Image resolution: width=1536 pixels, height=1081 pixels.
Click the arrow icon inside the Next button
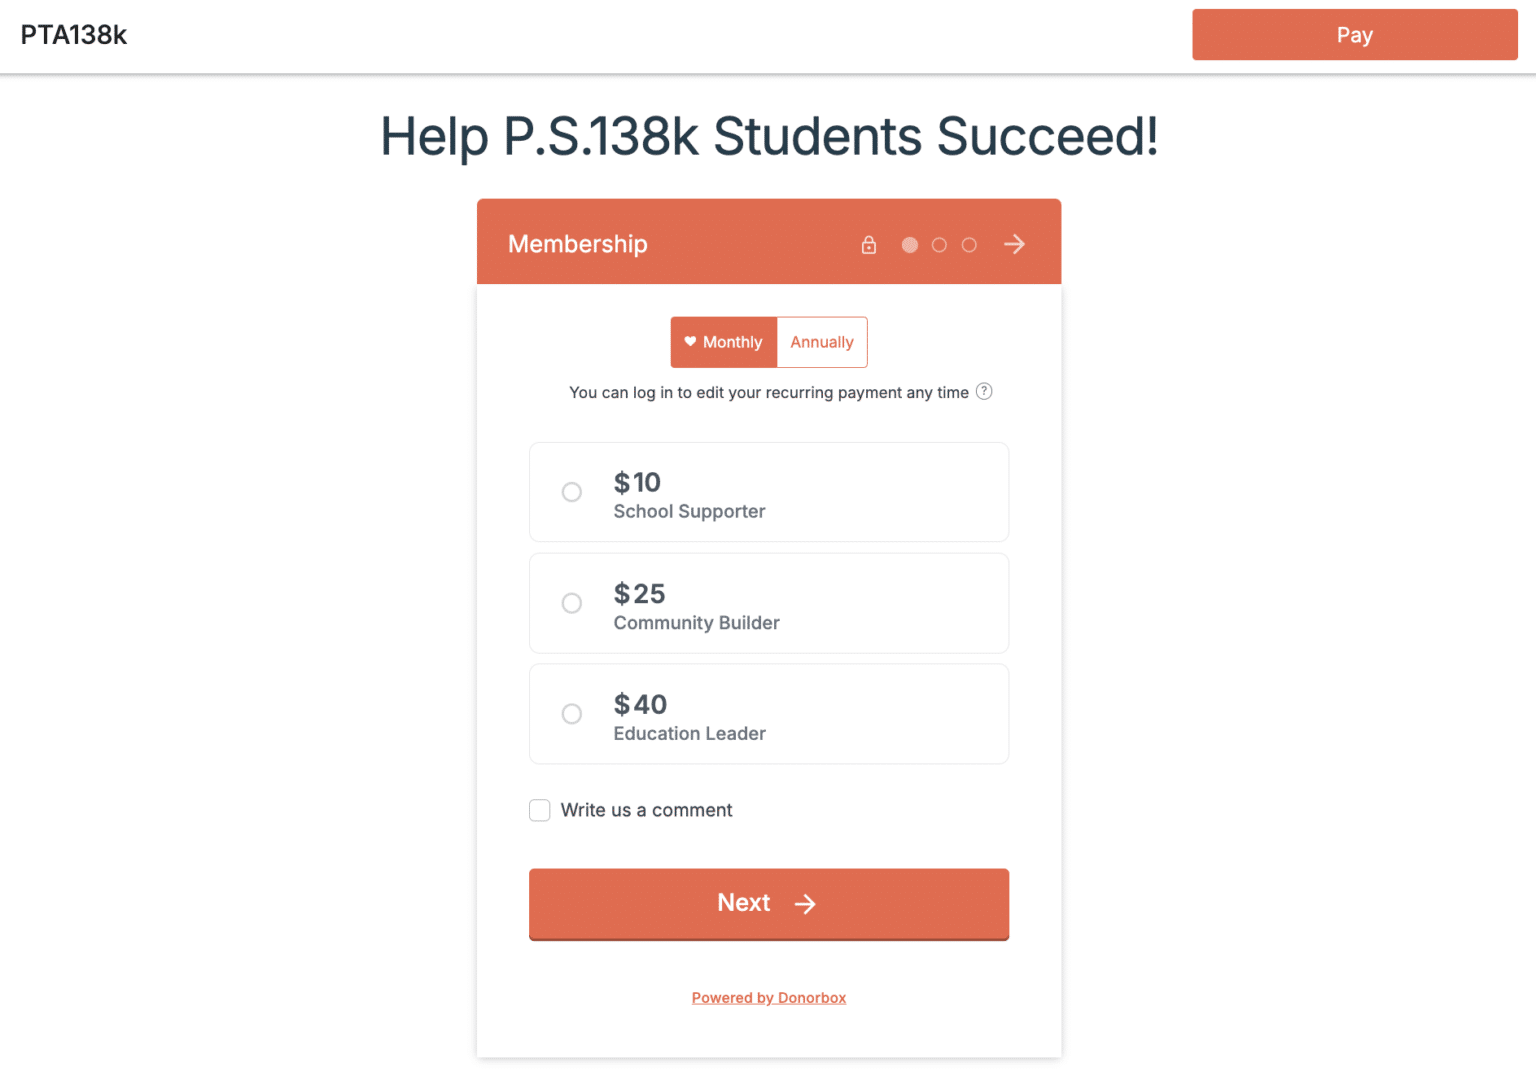tap(805, 903)
